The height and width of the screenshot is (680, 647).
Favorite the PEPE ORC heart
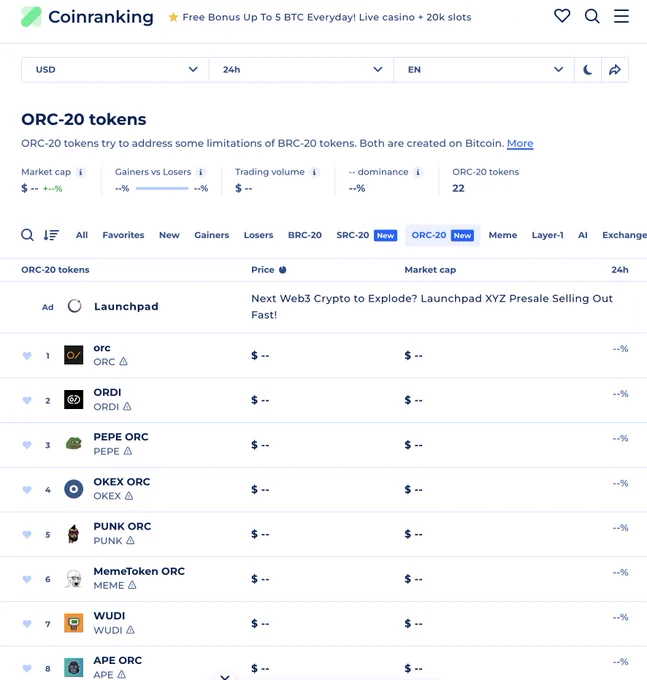(27, 445)
